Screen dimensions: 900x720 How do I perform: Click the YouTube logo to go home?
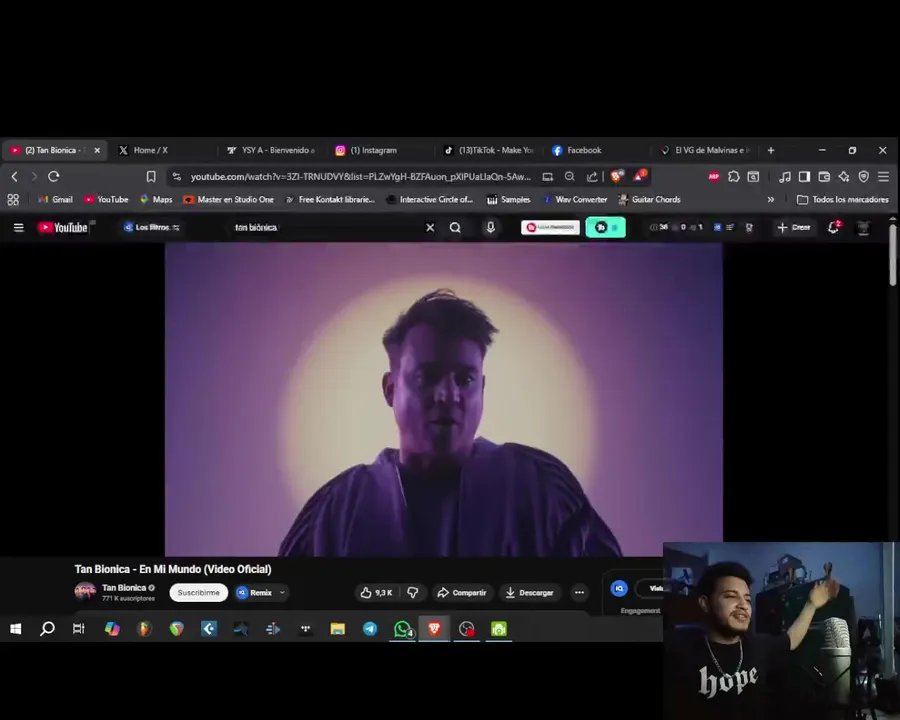[63, 227]
